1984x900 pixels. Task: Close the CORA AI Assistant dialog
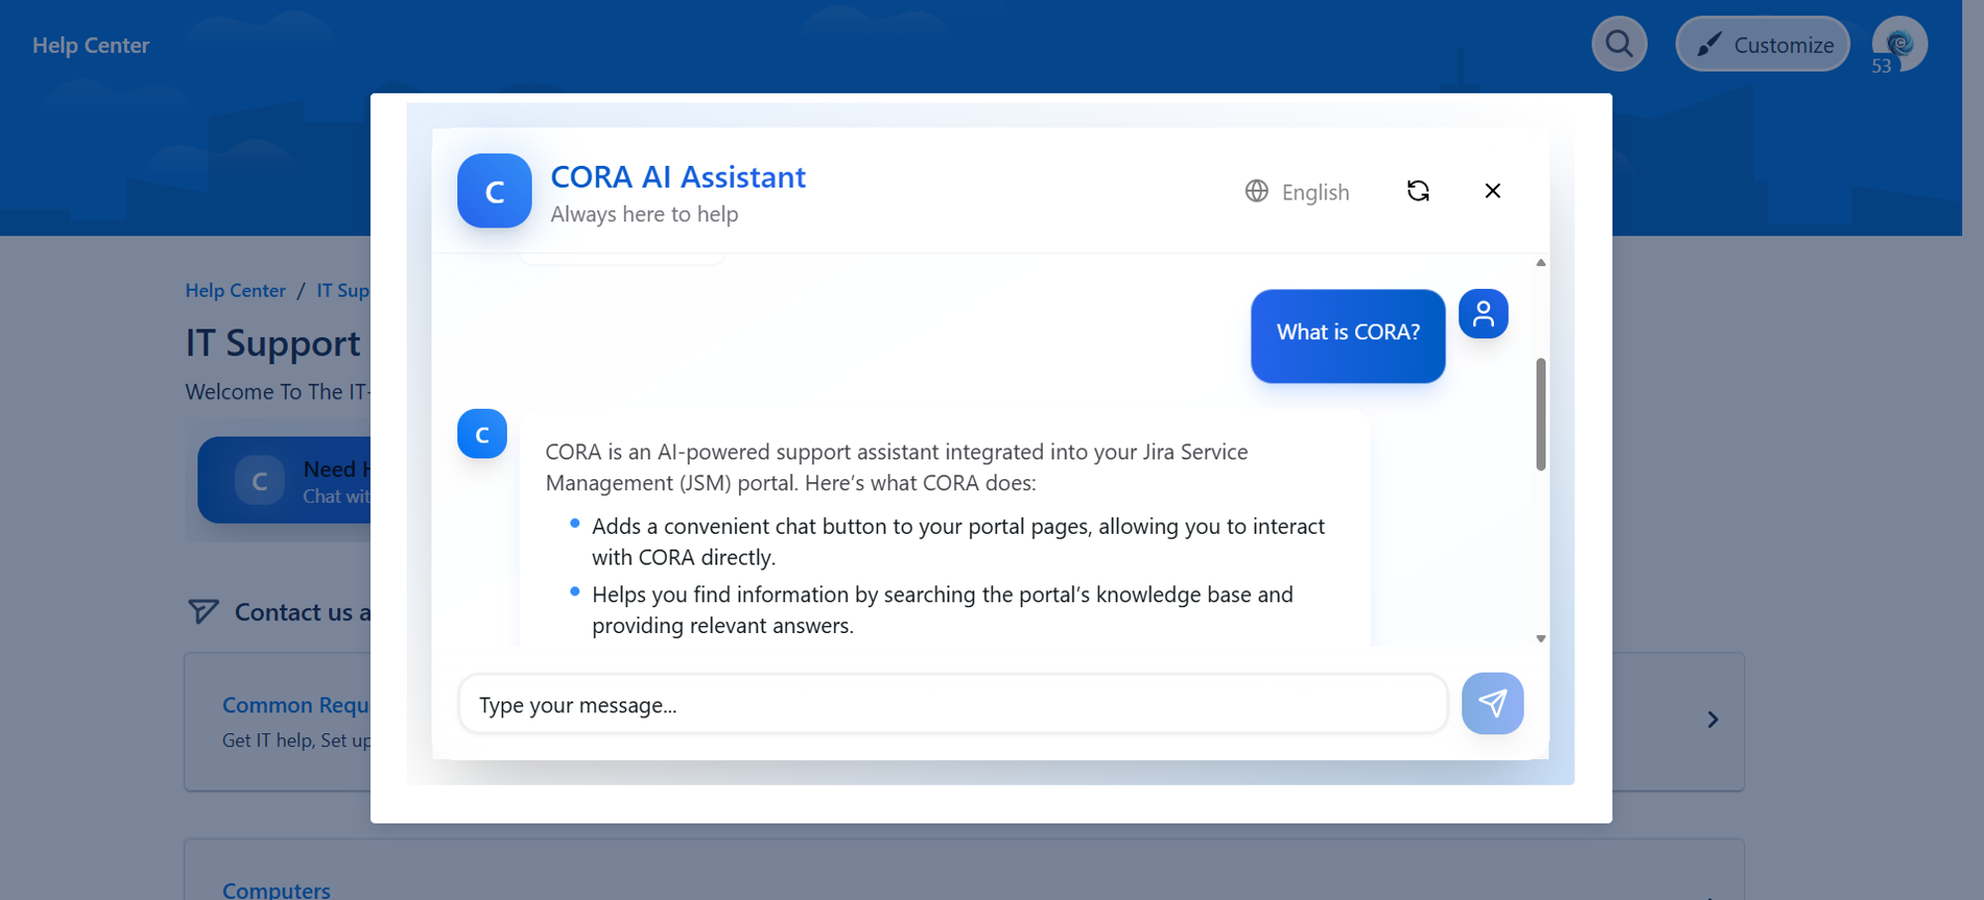coord(1492,191)
